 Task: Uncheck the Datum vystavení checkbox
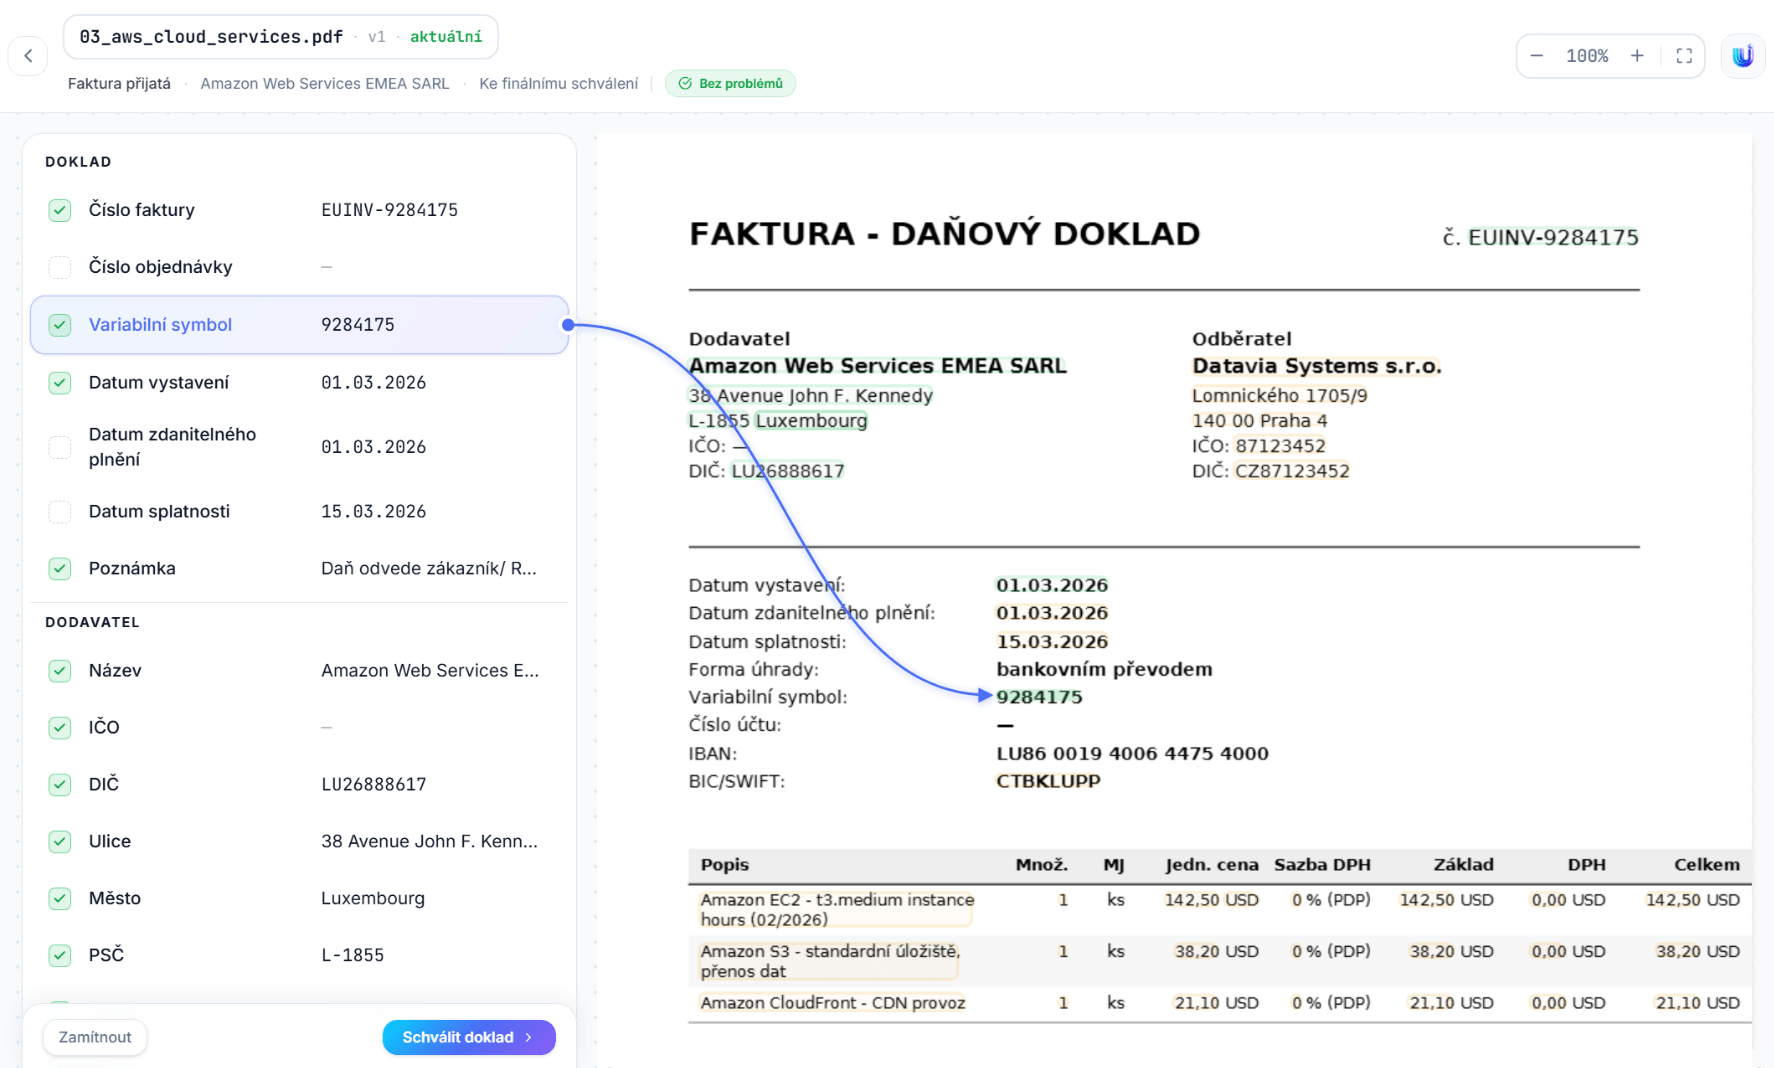(x=60, y=383)
